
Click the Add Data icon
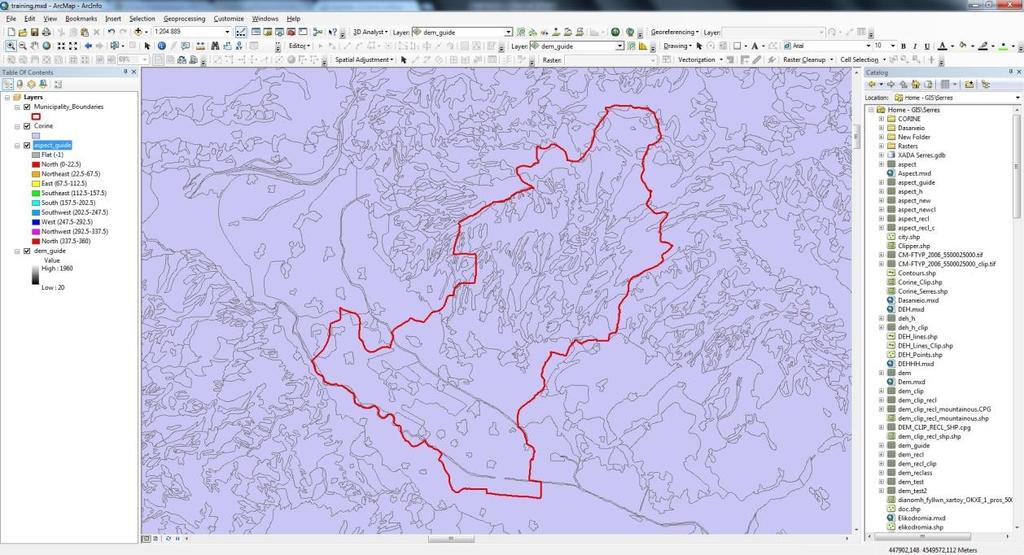coord(138,32)
